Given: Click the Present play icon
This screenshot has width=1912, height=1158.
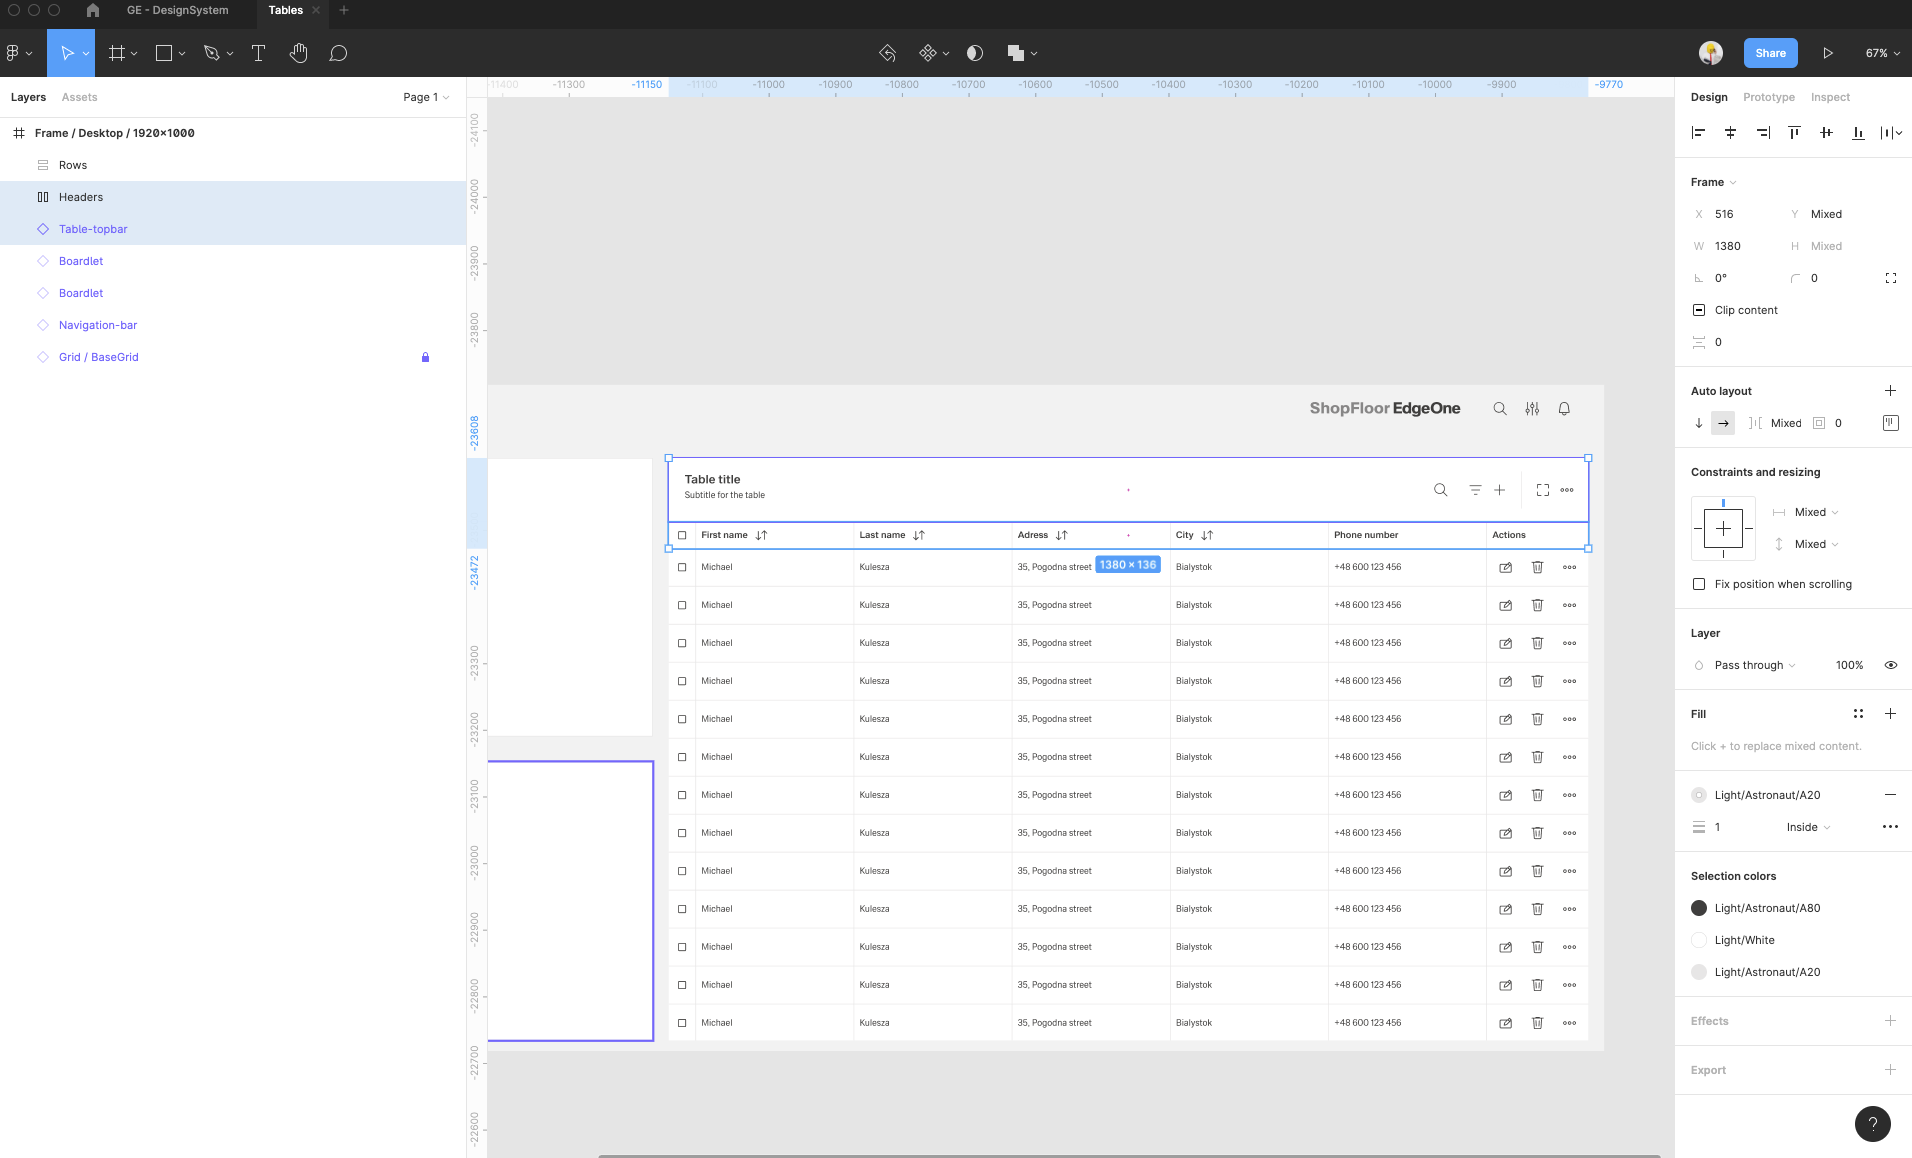Looking at the screenshot, I should 1827,54.
